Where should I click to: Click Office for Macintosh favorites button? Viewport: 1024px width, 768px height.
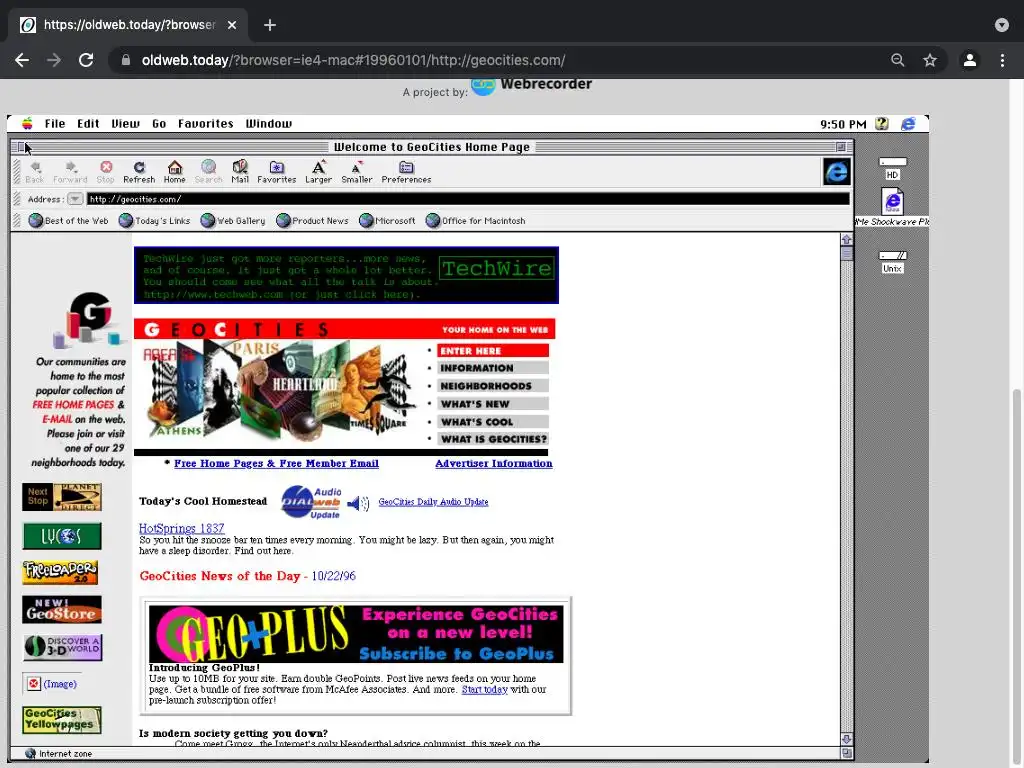tap(475, 221)
